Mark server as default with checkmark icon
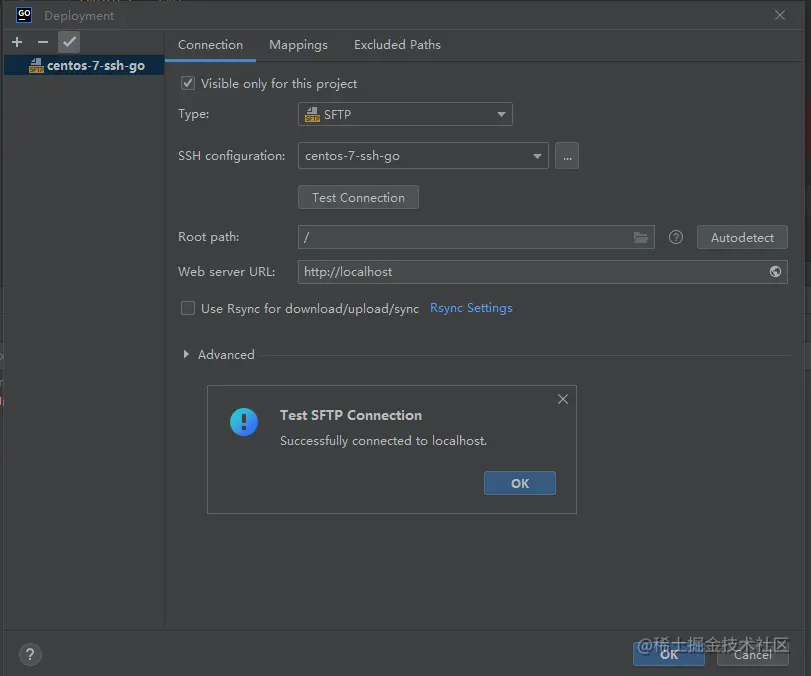811x676 pixels. pos(69,42)
